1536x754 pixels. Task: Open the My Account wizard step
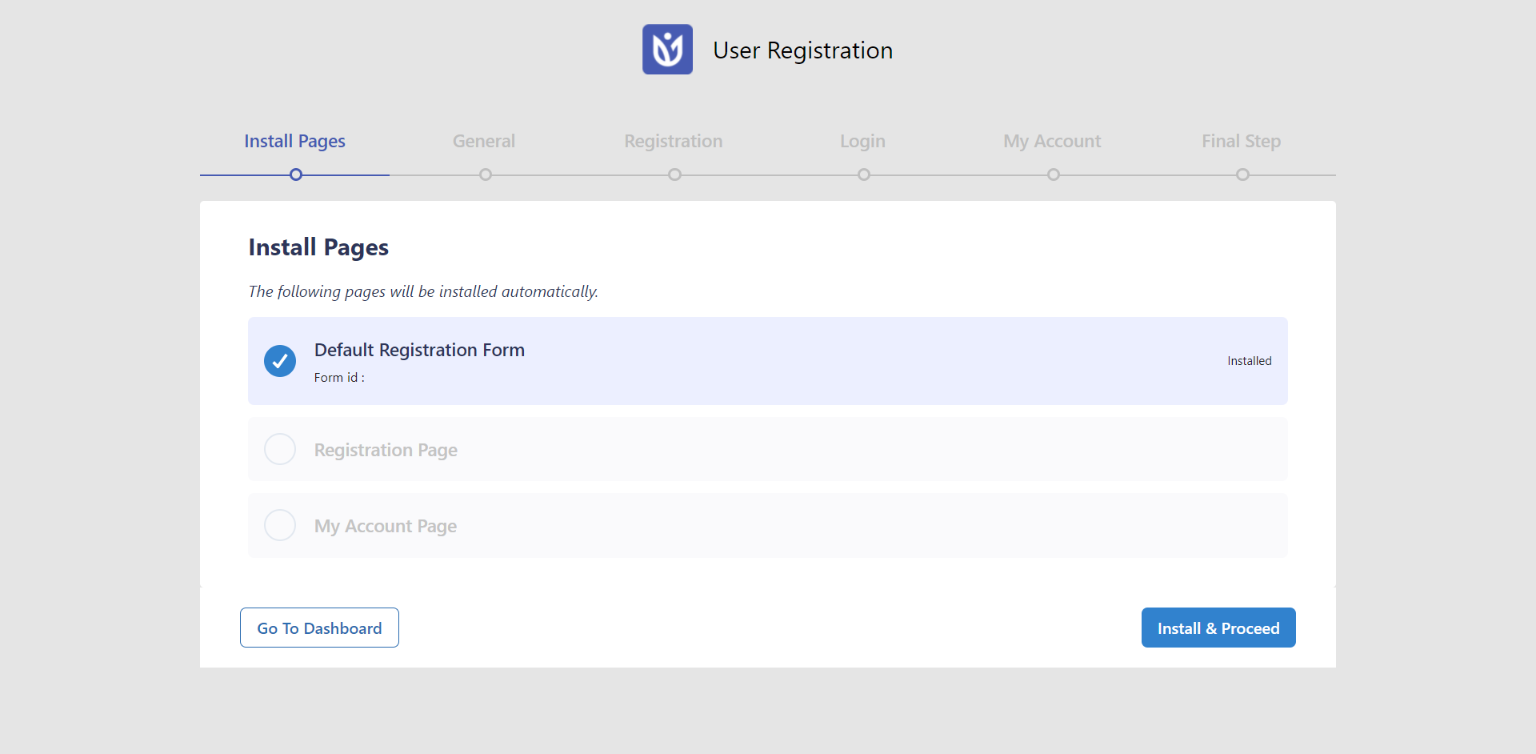point(1052,141)
